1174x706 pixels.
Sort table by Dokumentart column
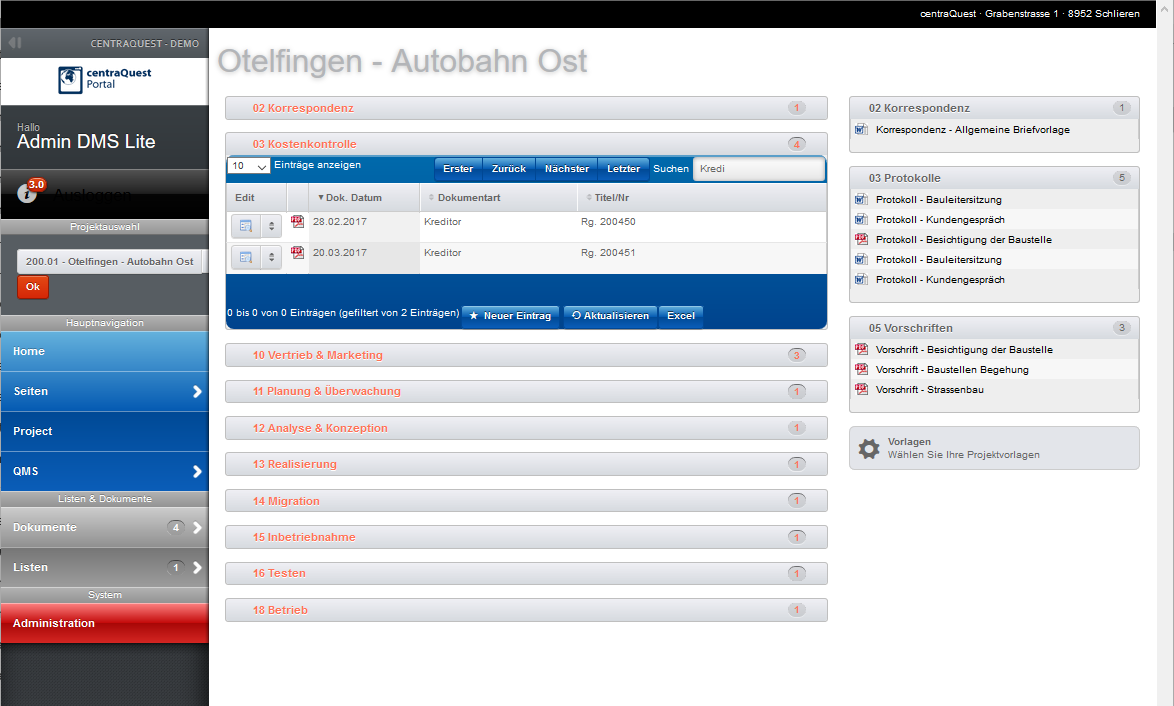[x=499, y=198]
